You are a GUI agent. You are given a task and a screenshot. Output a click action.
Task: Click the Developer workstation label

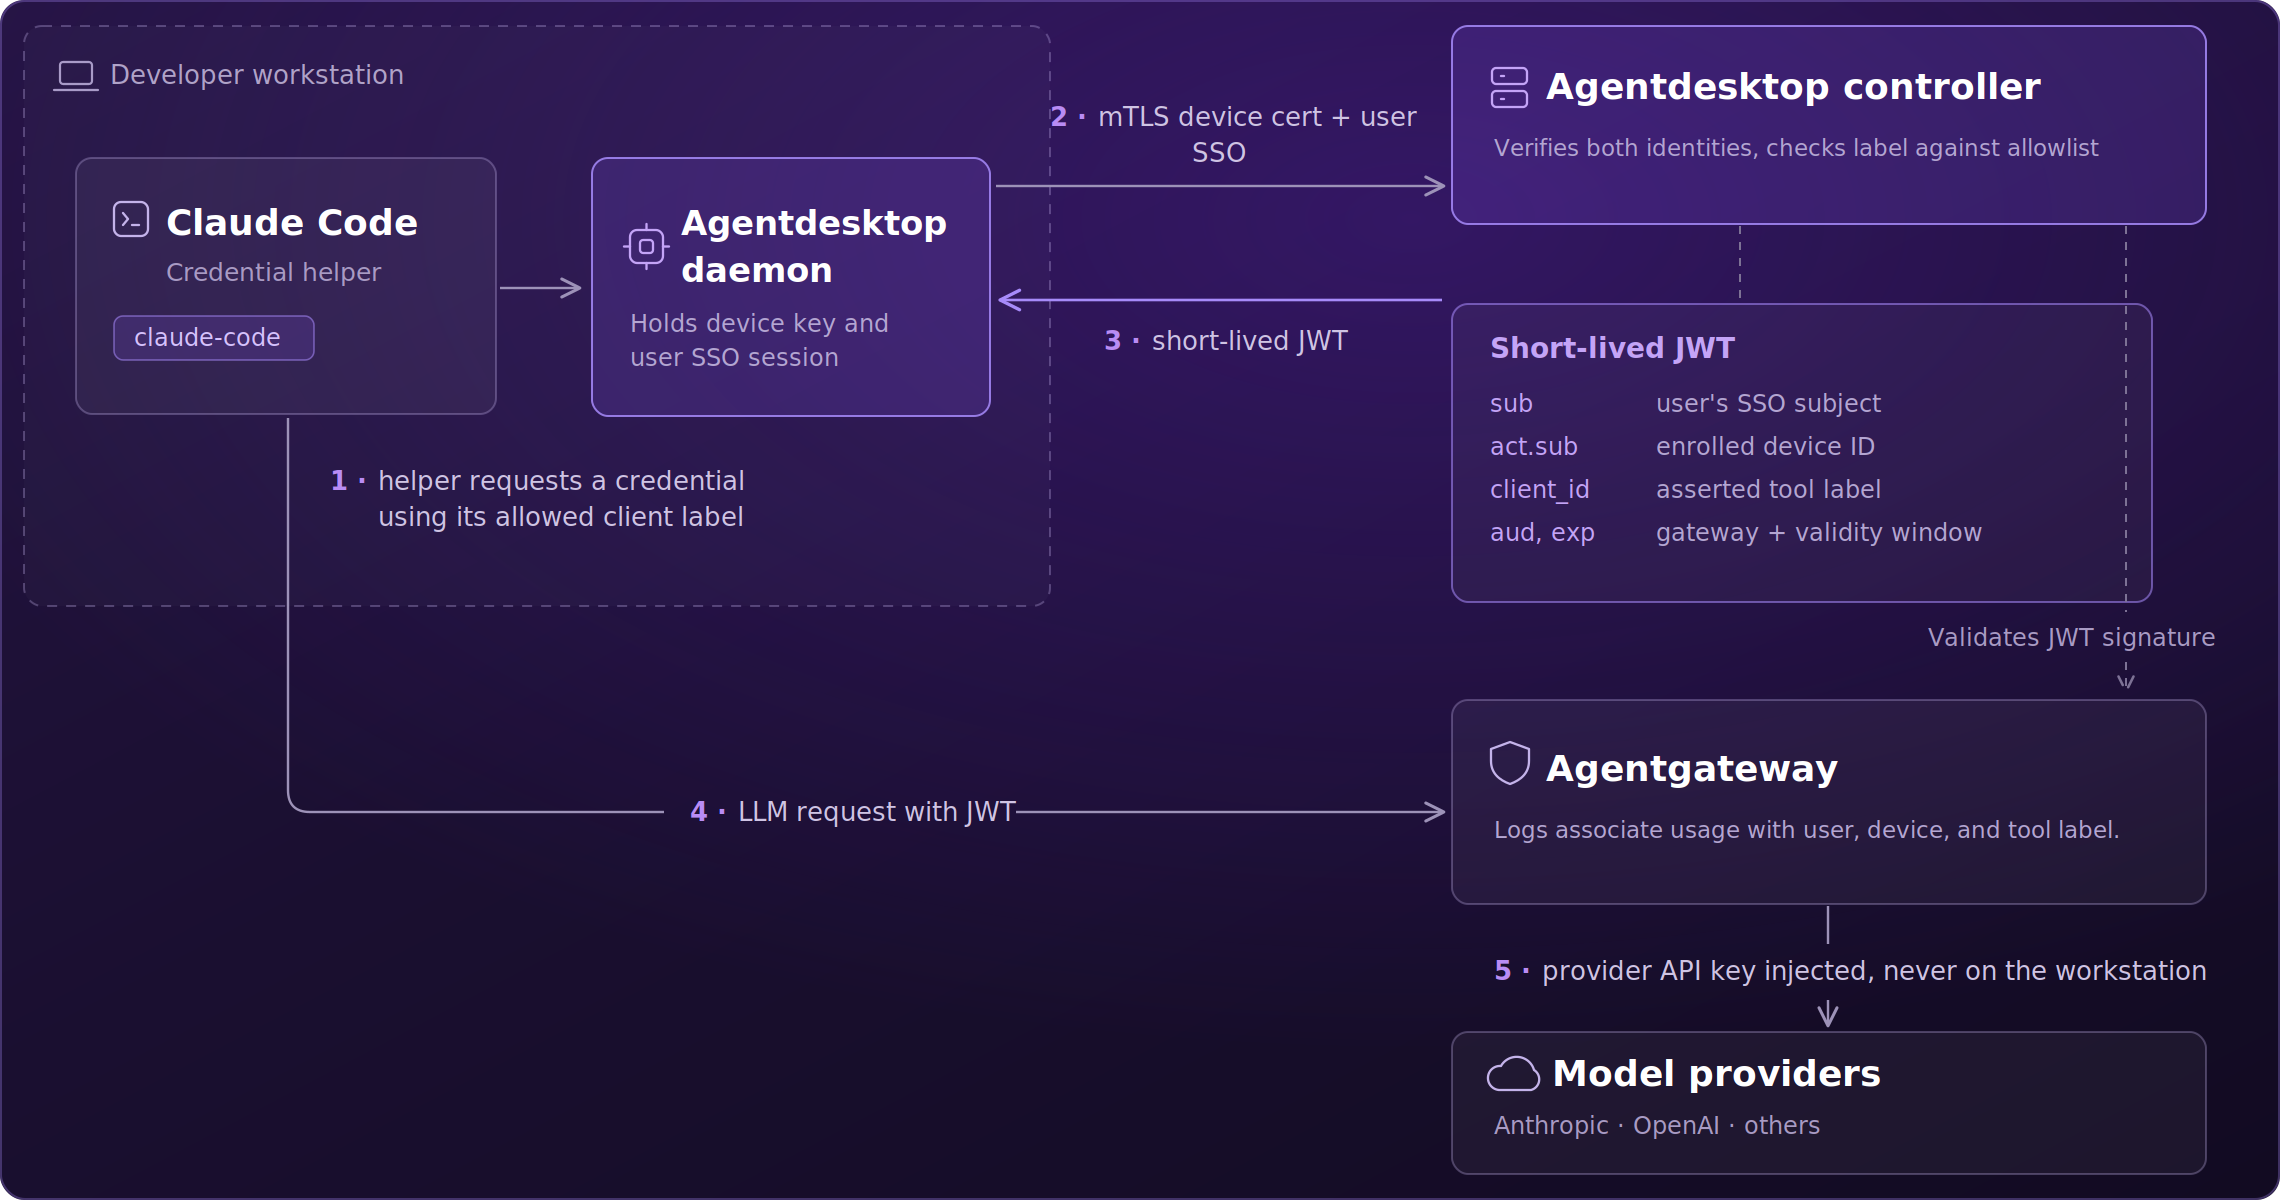click(x=257, y=75)
